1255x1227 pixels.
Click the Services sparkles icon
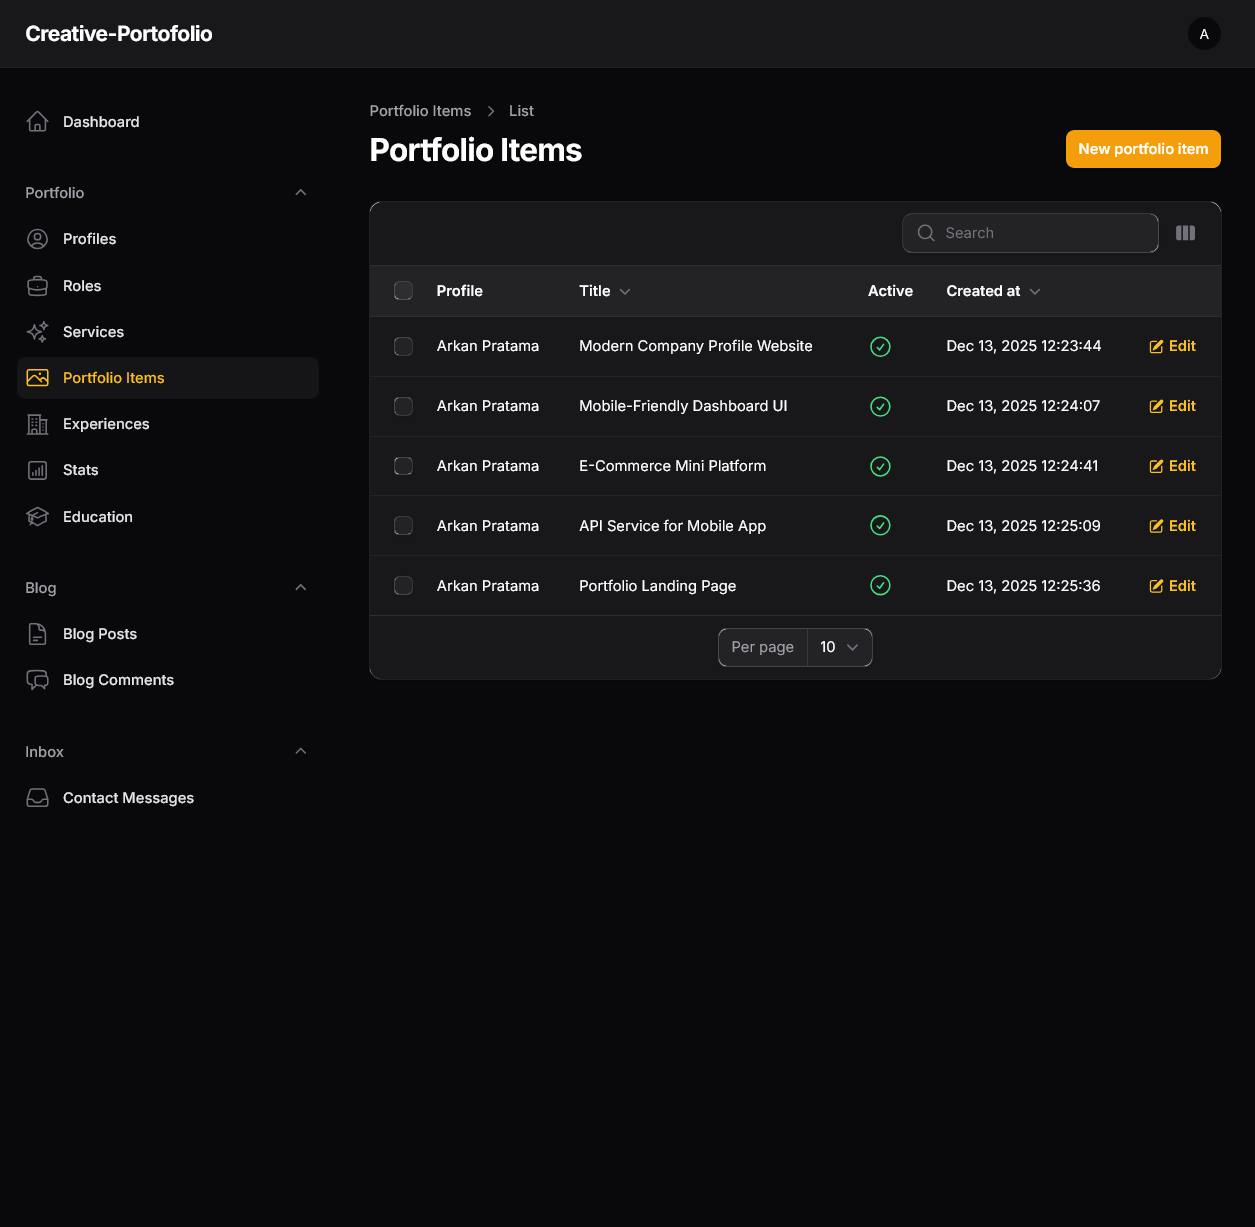coord(37,332)
